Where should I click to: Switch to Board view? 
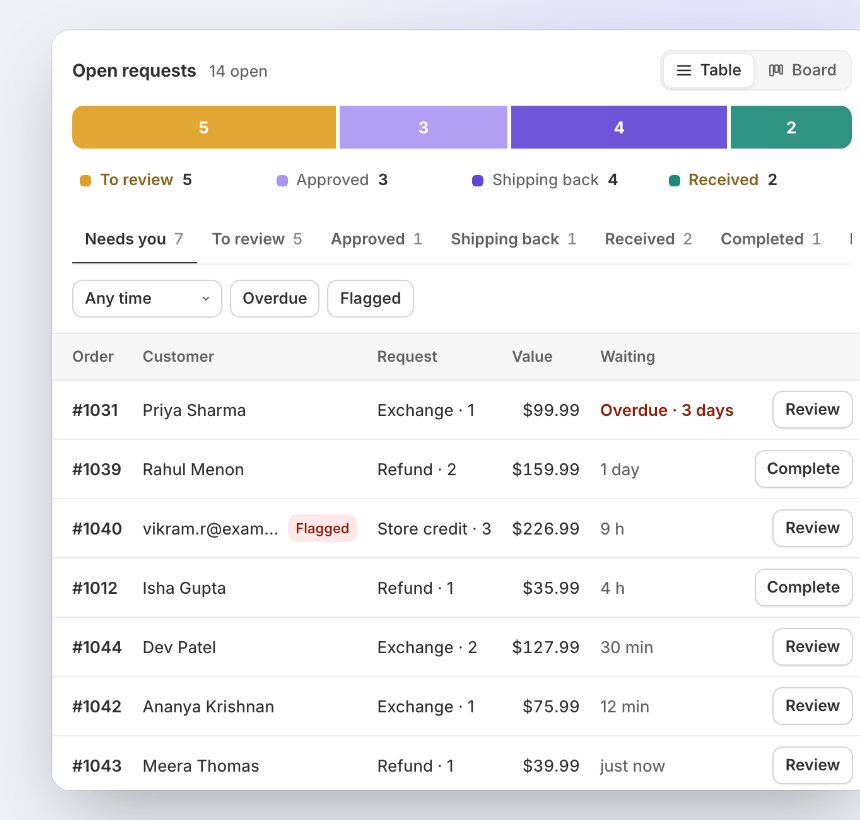pyautogui.click(x=802, y=70)
